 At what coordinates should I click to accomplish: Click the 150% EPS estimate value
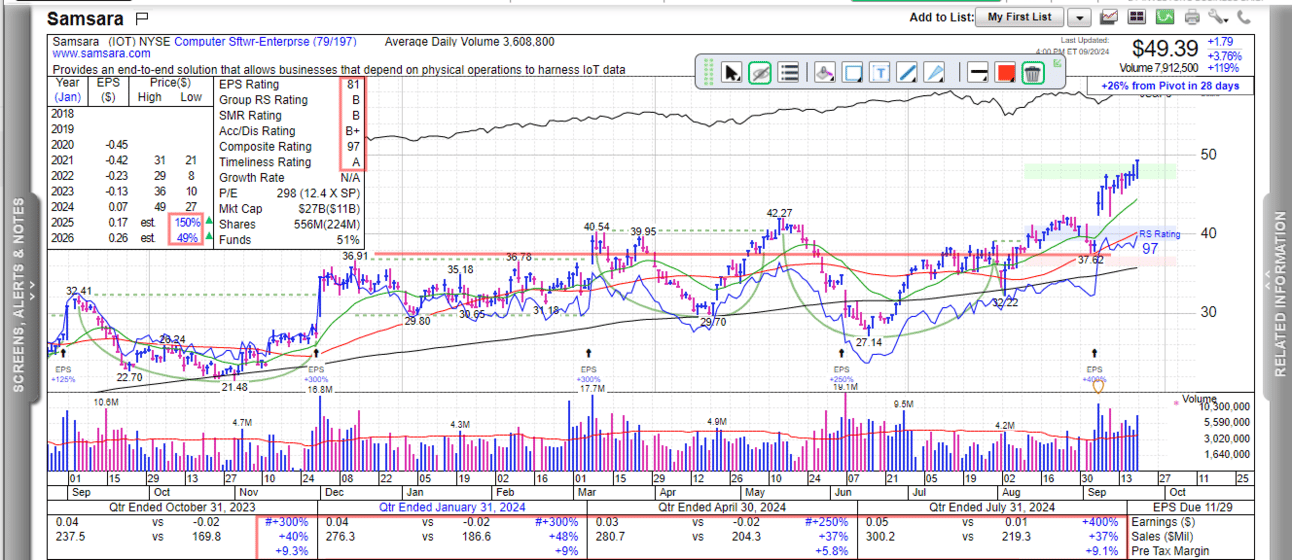[x=187, y=221]
